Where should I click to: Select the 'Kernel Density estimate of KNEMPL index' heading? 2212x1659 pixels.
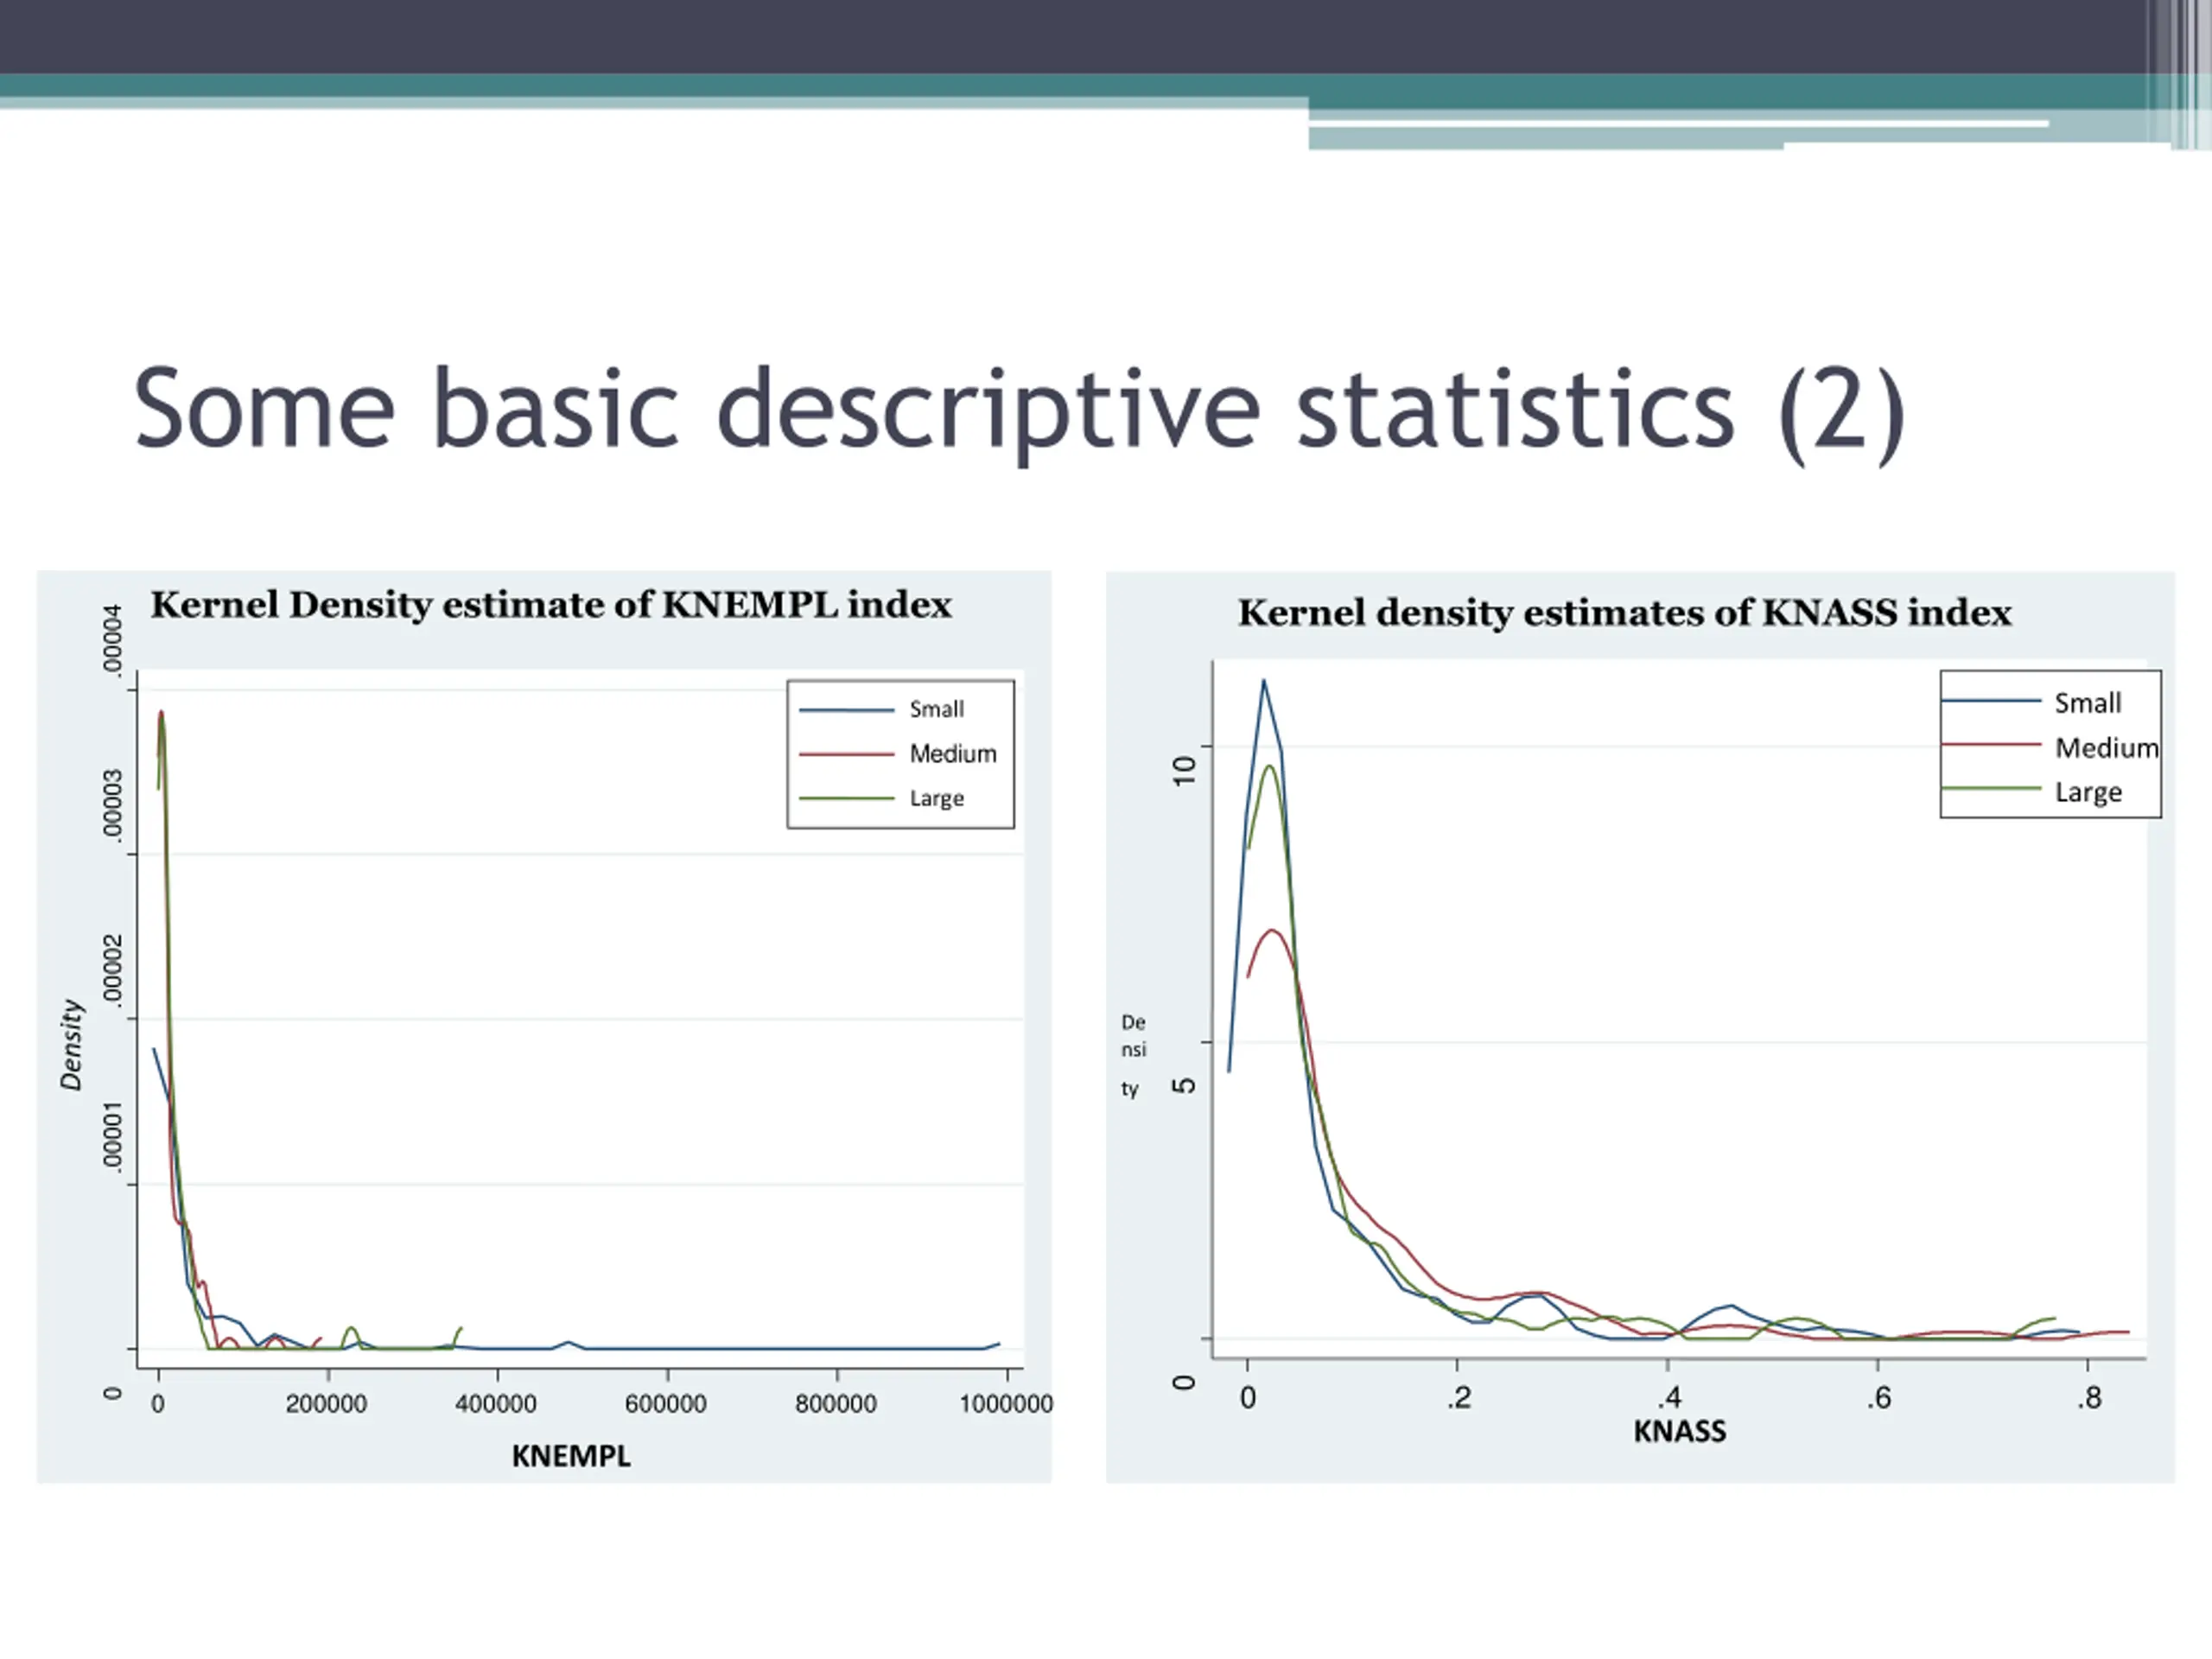click(551, 605)
